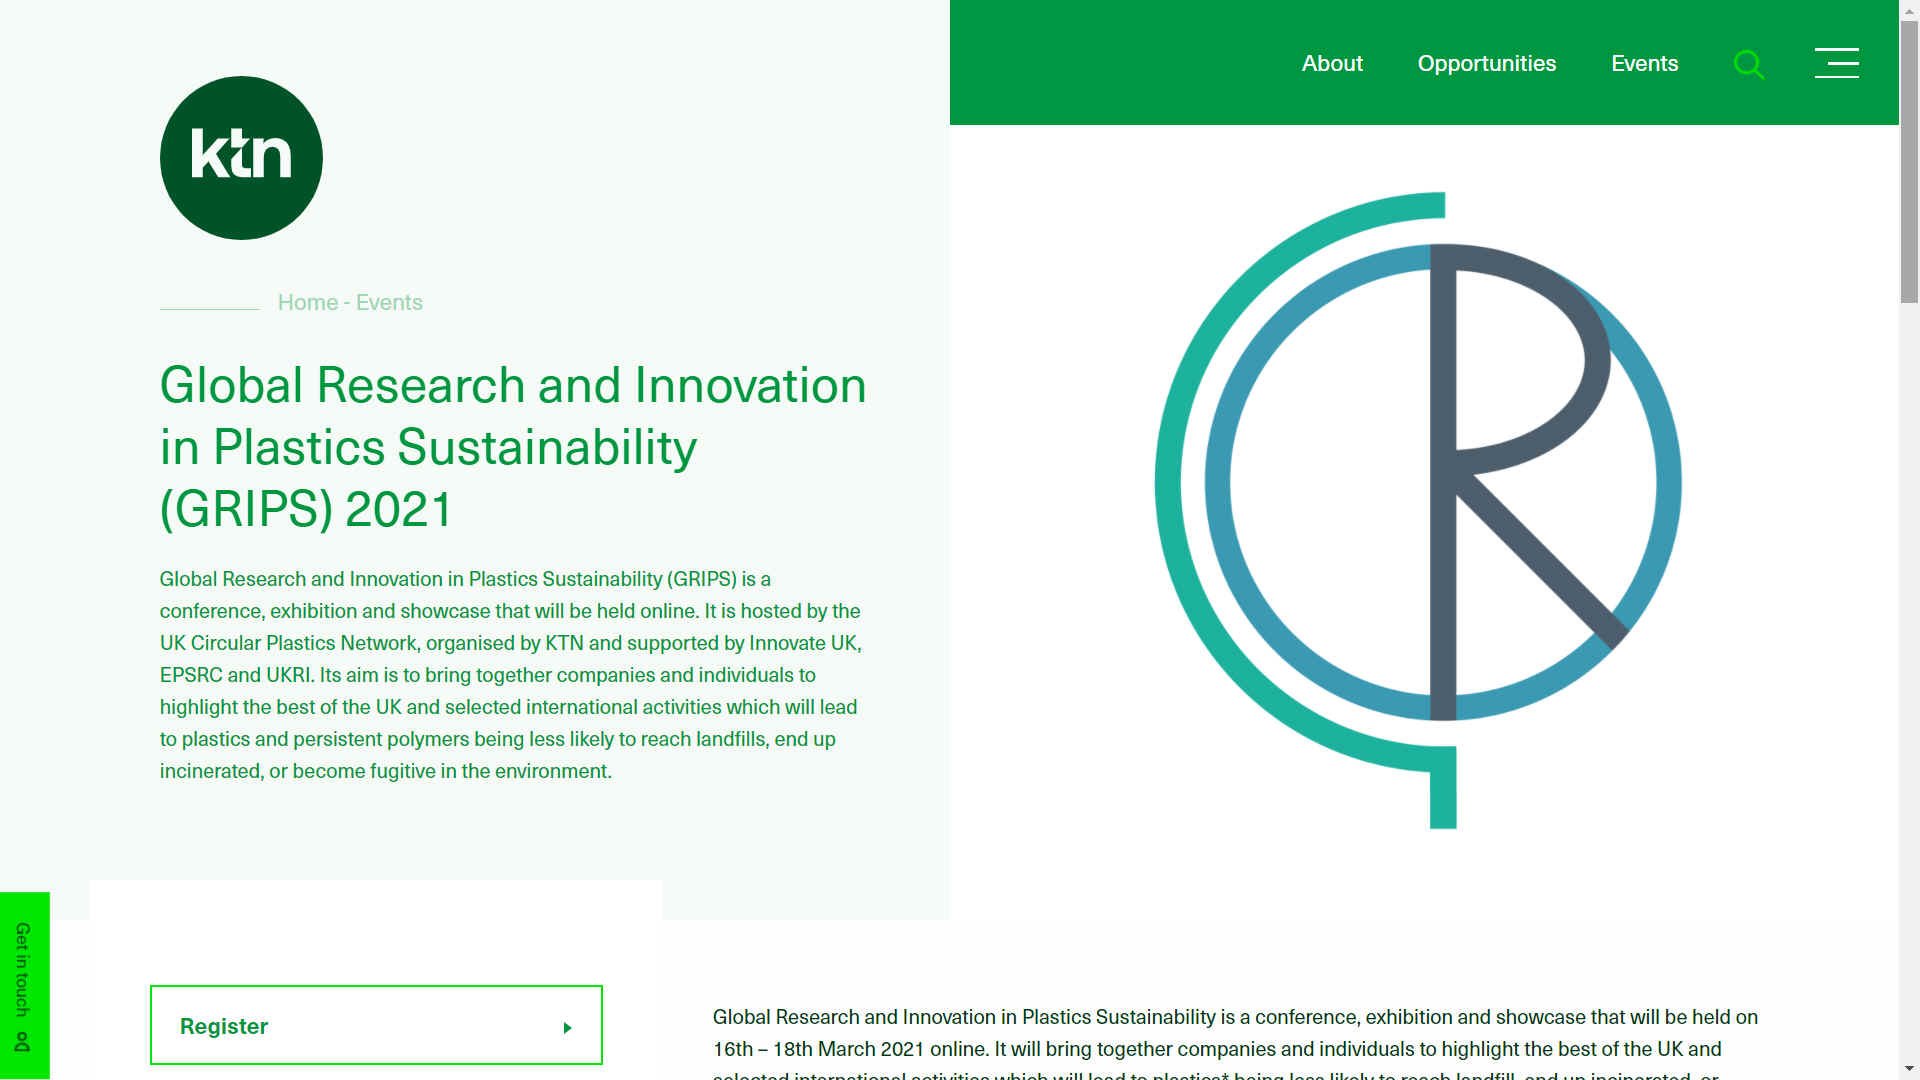
Task: Go to Events breadcrumb link
Action: [389, 302]
